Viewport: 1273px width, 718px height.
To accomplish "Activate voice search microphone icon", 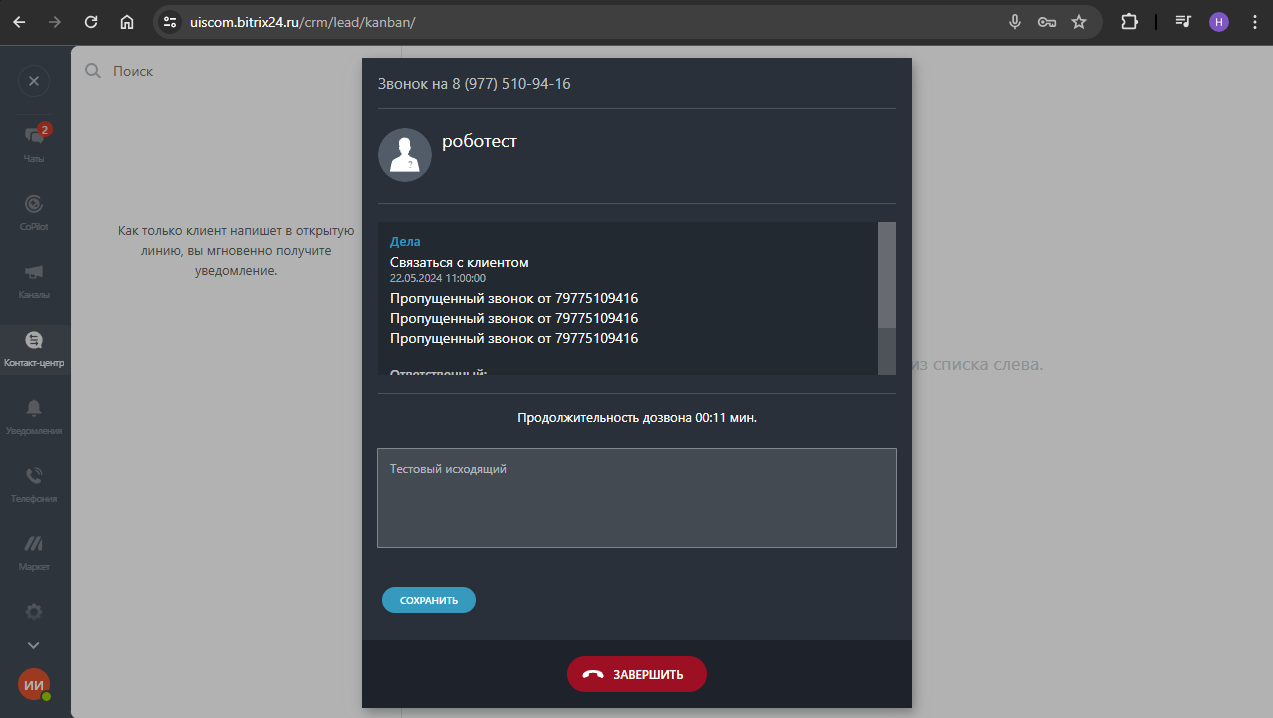I will (x=1015, y=22).
